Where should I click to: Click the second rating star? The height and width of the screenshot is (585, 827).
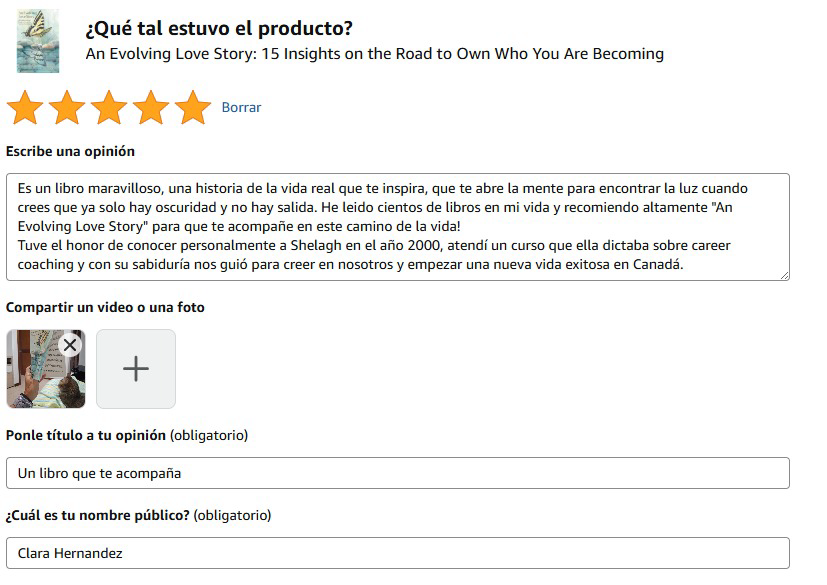pos(67,107)
